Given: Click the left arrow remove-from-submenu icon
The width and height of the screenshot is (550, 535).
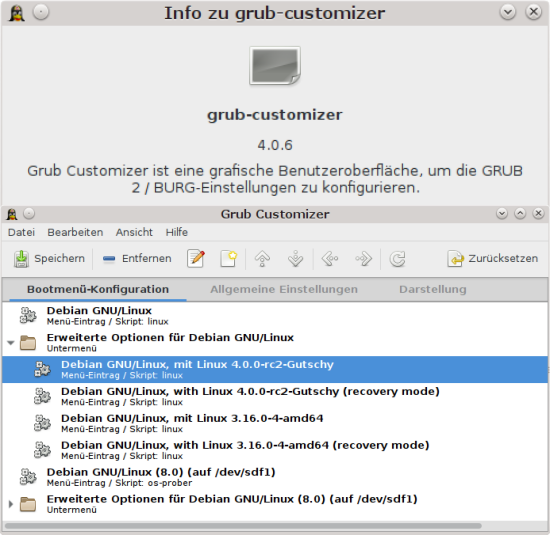Looking at the screenshot, I should (330, 259).
